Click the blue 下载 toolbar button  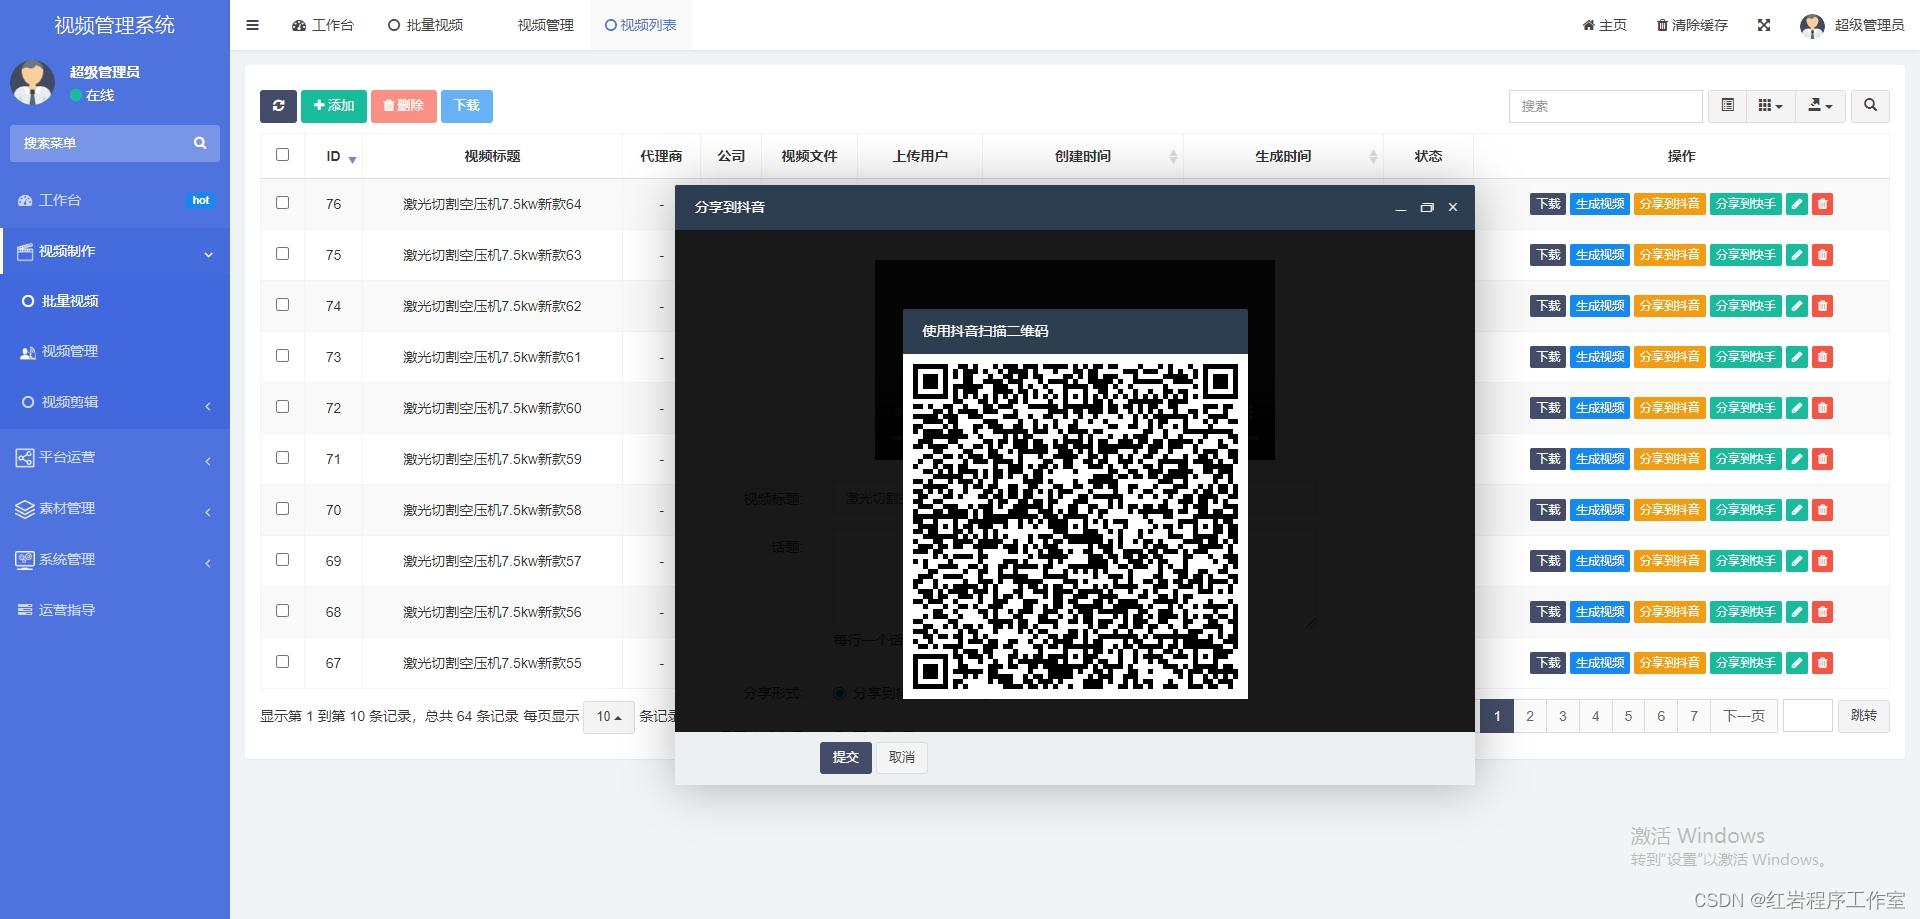pos(467,106)
